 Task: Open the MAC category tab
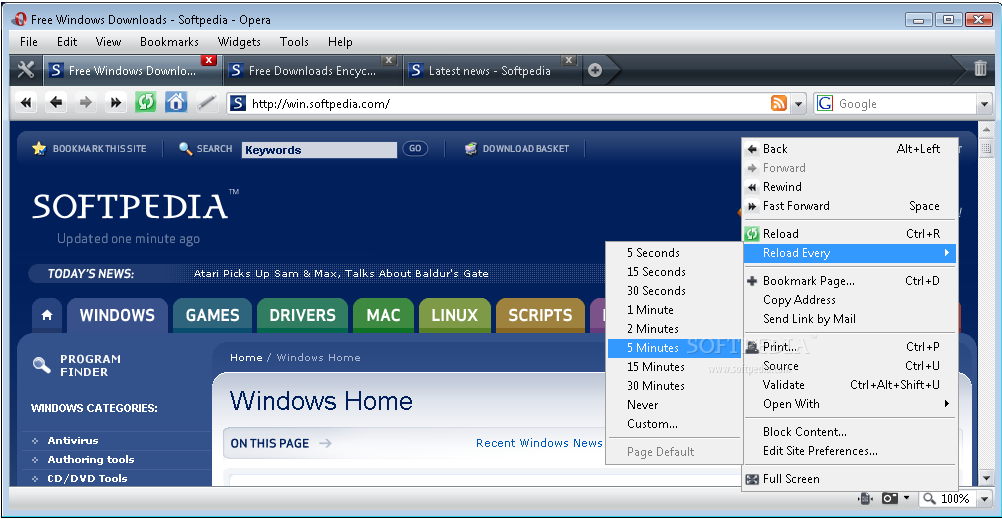pos(383,315)
